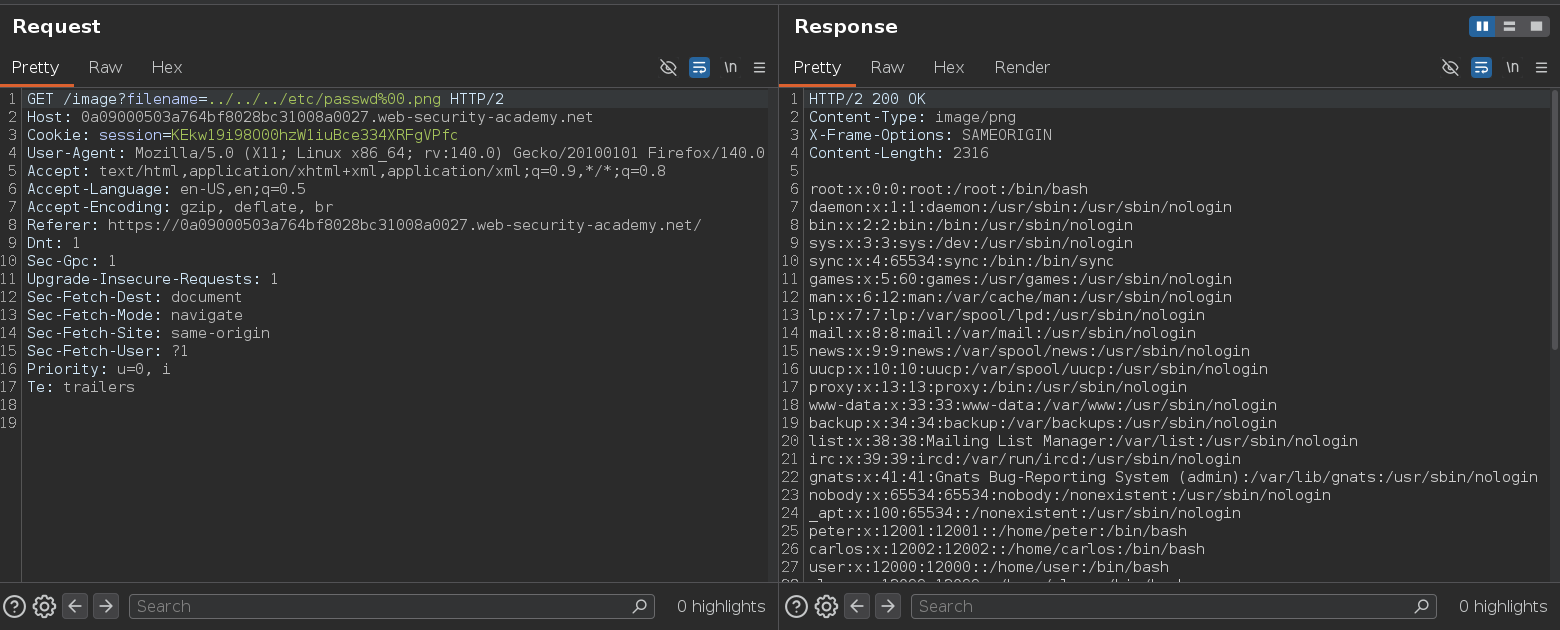The height and width of the screenshot is (630, 1560).
Task: Click the Content-Length: 2316 line
Action: (x=899, y=153)
